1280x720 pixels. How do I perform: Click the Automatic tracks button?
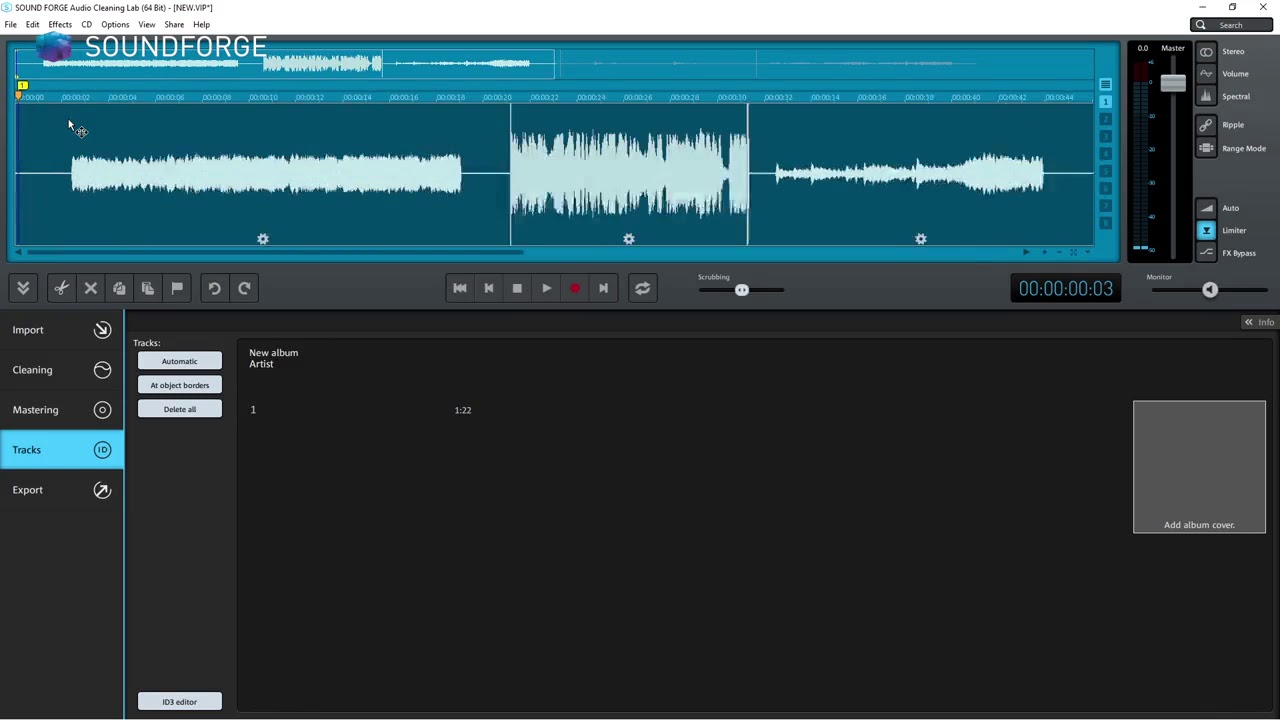point(180,361)
